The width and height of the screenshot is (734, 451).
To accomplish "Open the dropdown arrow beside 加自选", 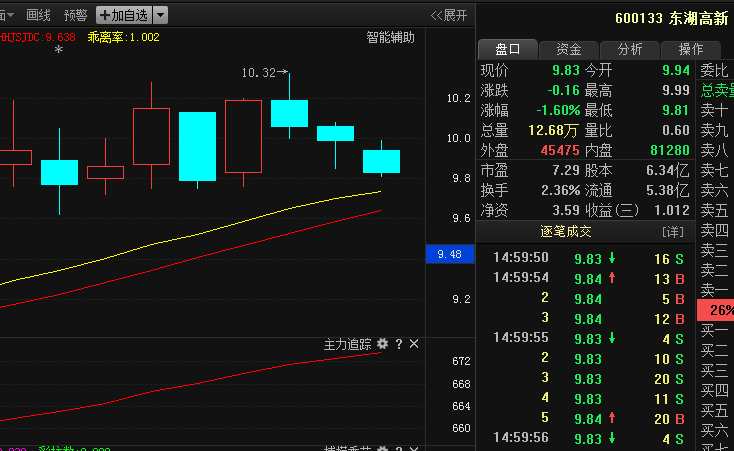I will (x=162, y=15).
